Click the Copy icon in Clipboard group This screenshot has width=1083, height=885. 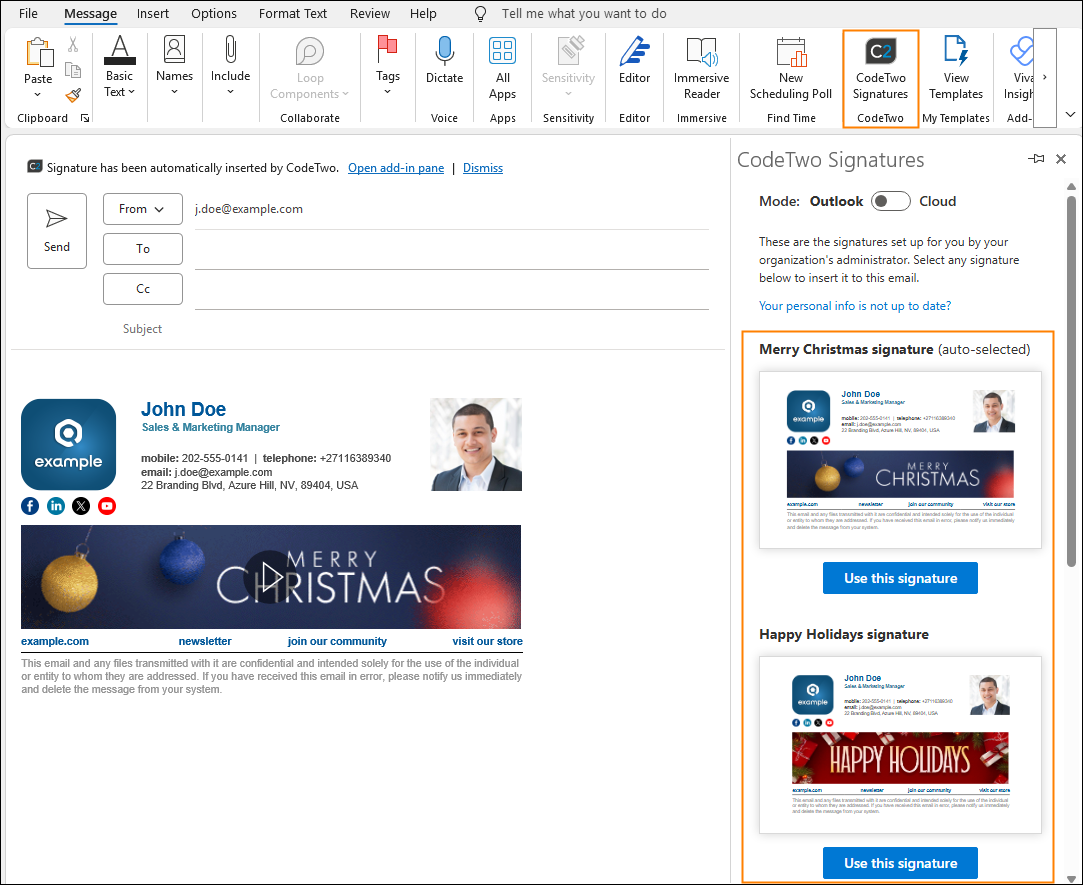(x=73, y=70)
